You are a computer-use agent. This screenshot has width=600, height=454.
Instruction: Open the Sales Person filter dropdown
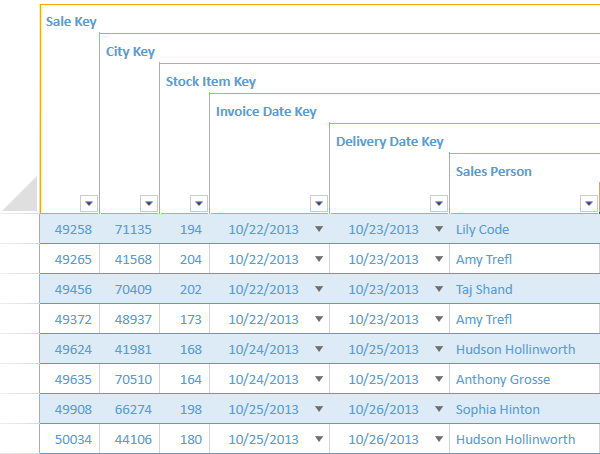588,203
